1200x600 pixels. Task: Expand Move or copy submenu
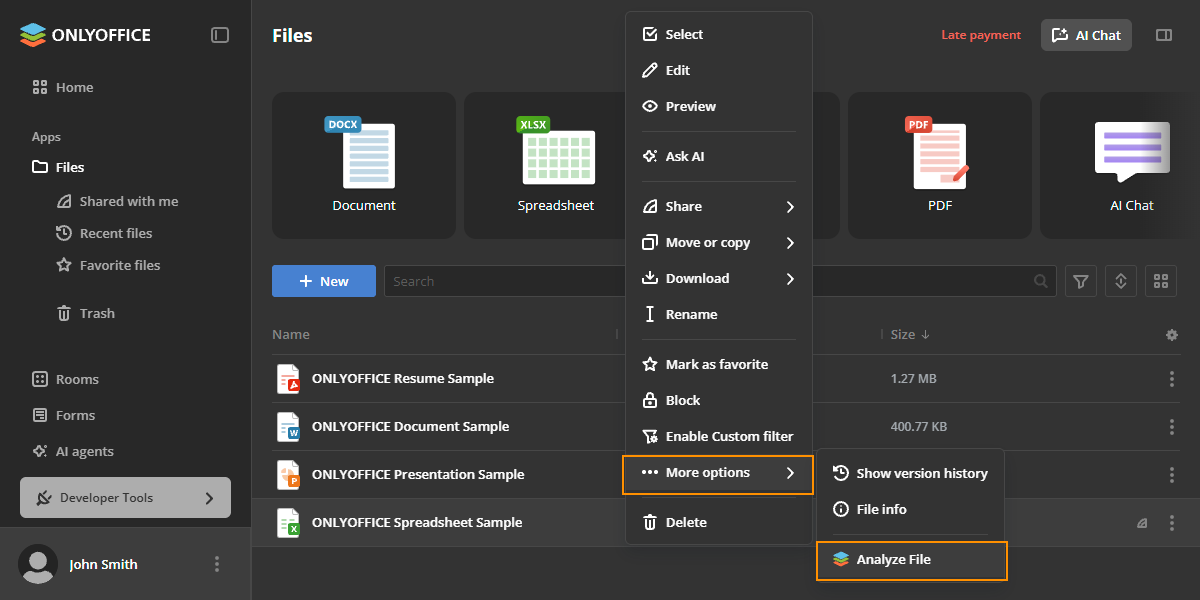tap(718, 242)
